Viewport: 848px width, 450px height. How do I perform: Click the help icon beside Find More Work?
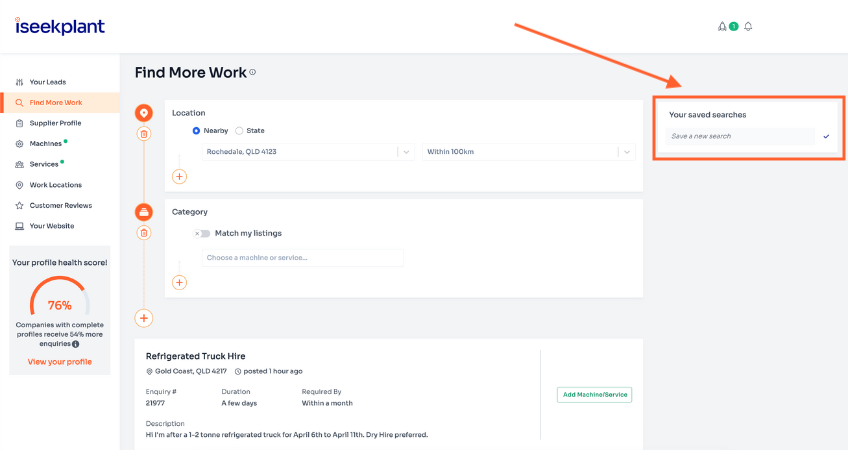253,73
